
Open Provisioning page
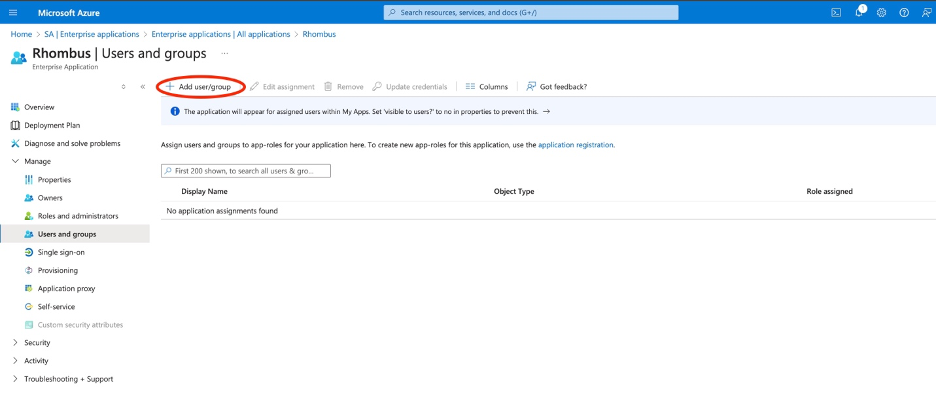coord(58,270)
